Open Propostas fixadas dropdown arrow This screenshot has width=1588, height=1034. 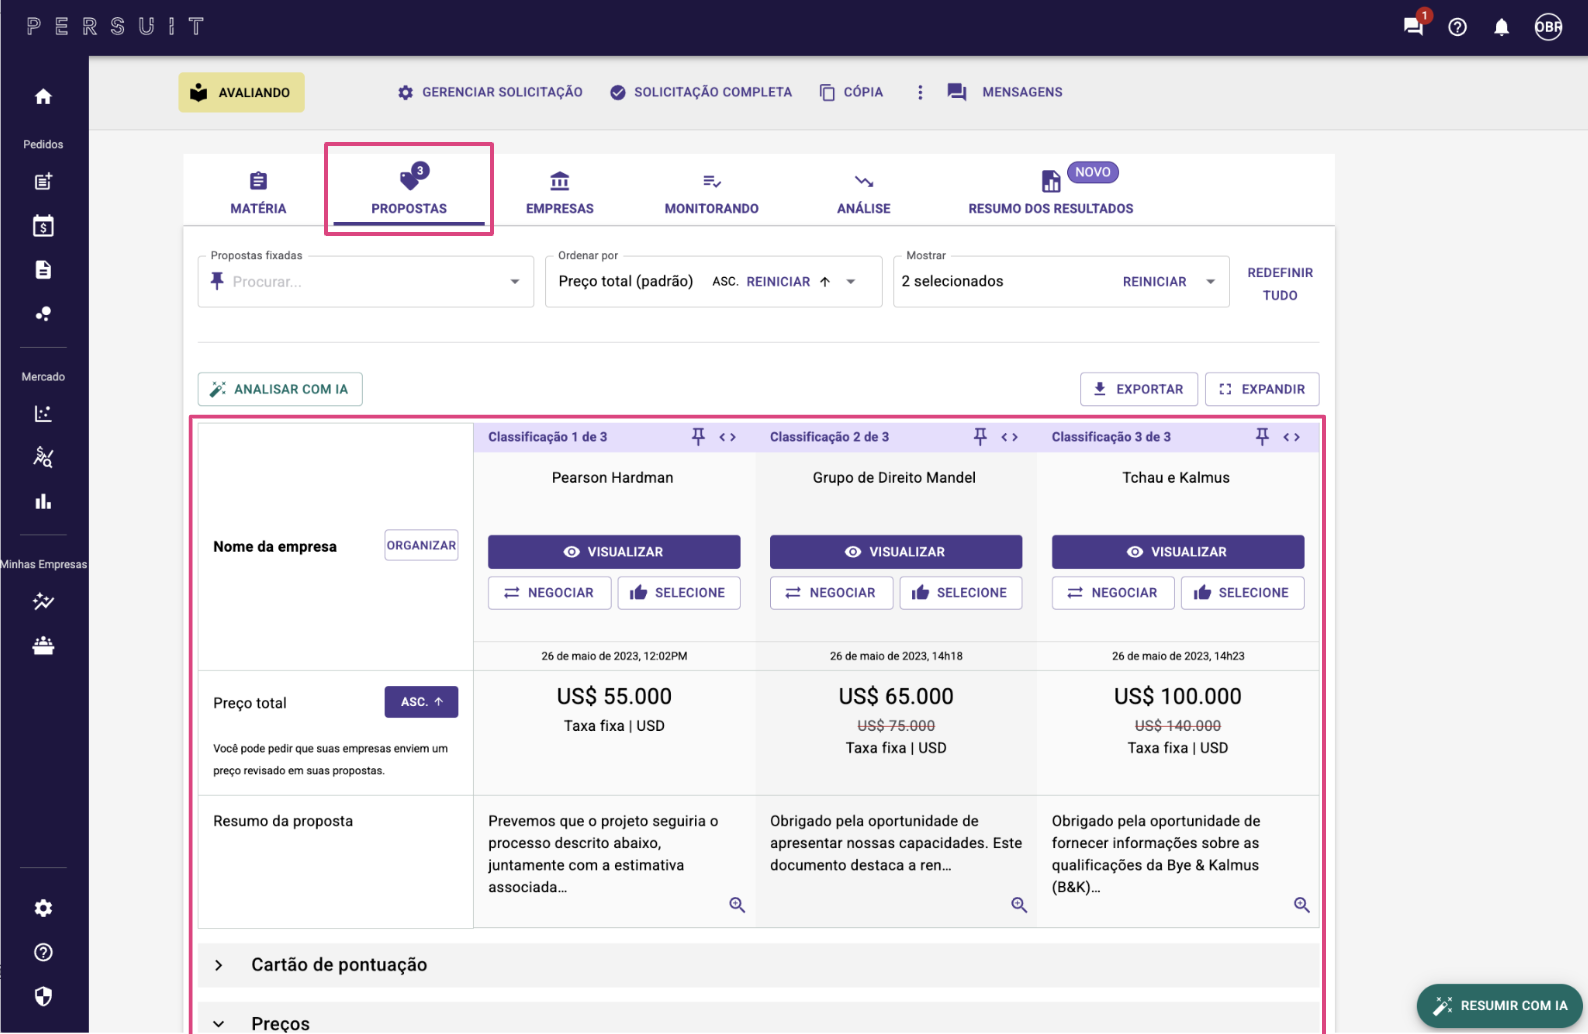click(x=515, y=281)
